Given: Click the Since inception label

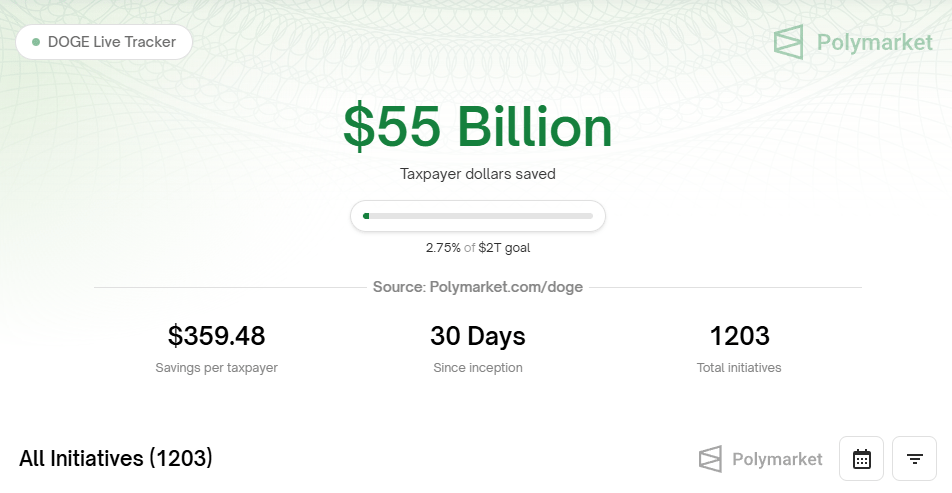Looking at the screenshot, I should coord(478,368).
